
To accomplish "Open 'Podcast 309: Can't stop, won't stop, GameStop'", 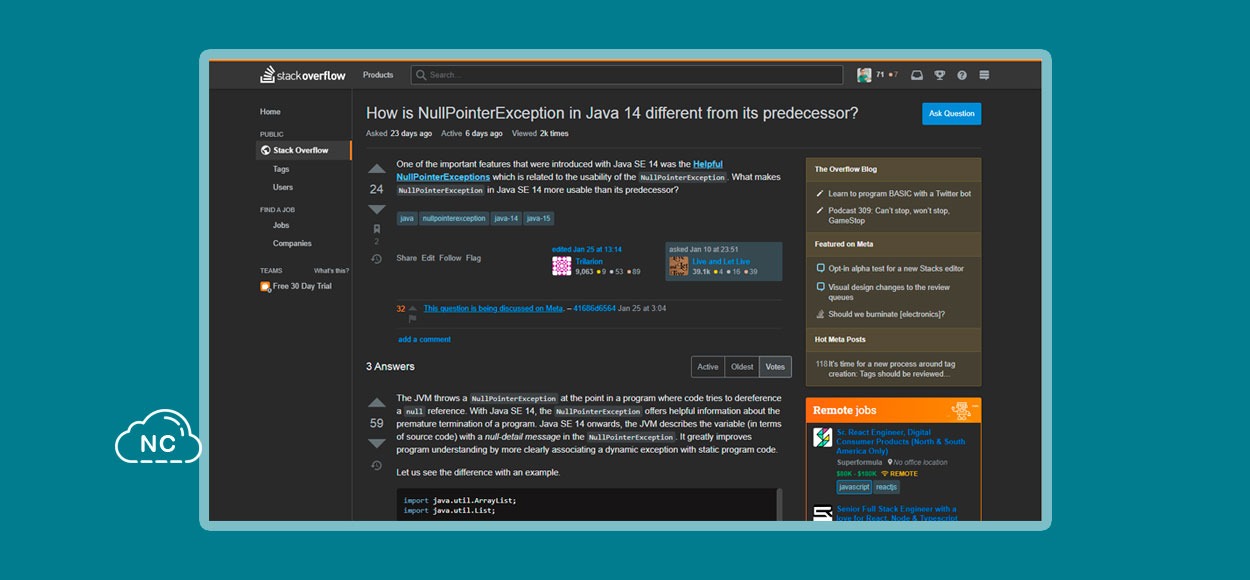I will tap(889, 215).
